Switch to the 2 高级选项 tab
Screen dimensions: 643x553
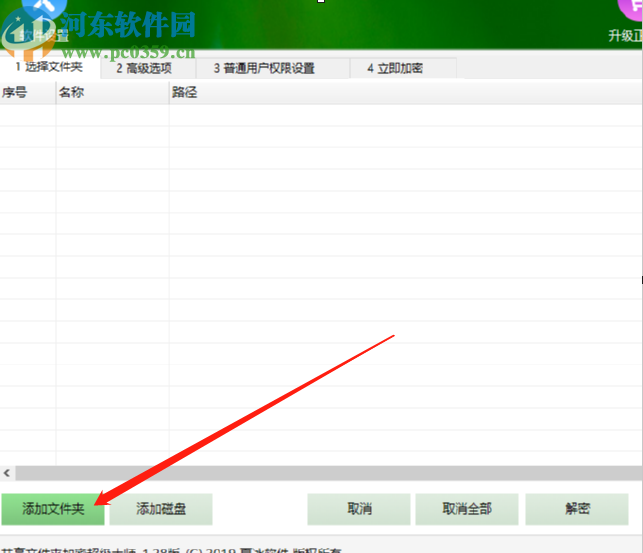148,68
